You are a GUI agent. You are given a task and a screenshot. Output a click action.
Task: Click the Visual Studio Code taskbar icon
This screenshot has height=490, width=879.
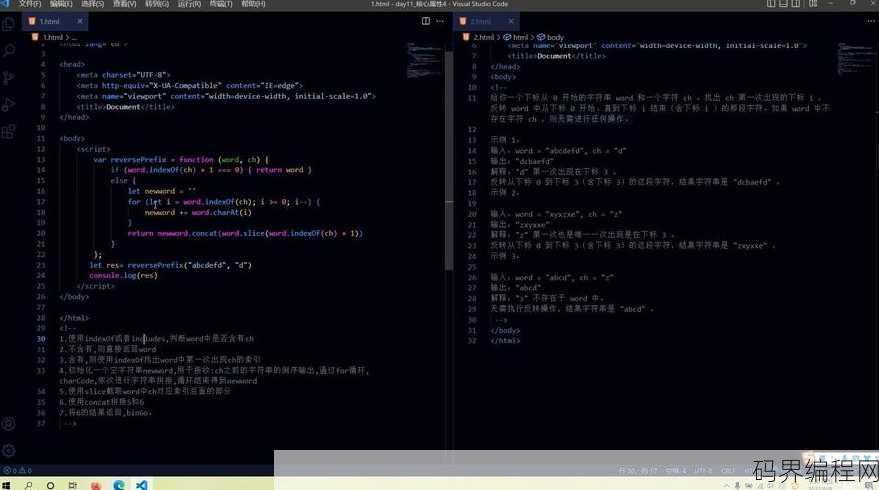[x=141, y=485]
